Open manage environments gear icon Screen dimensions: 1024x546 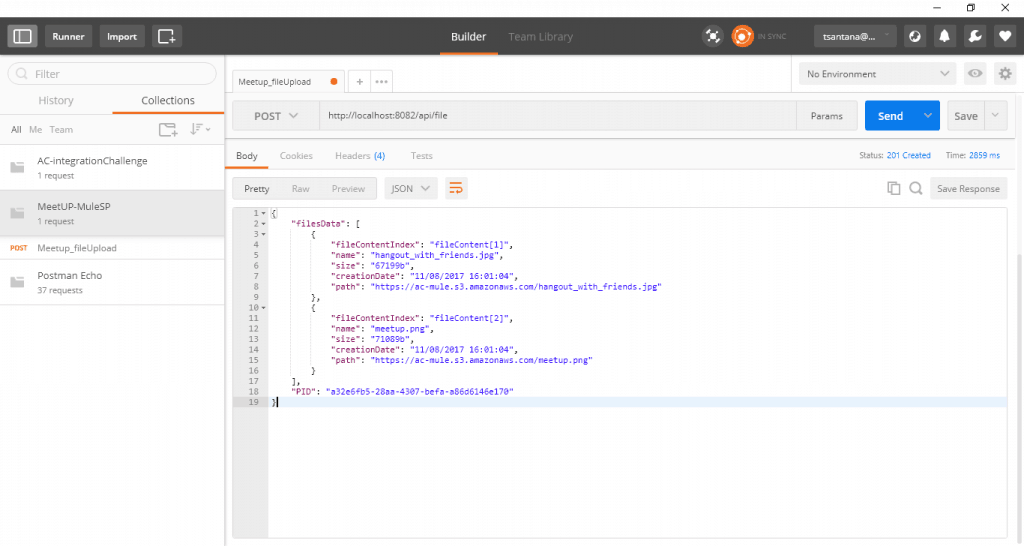pos(1005,73)
